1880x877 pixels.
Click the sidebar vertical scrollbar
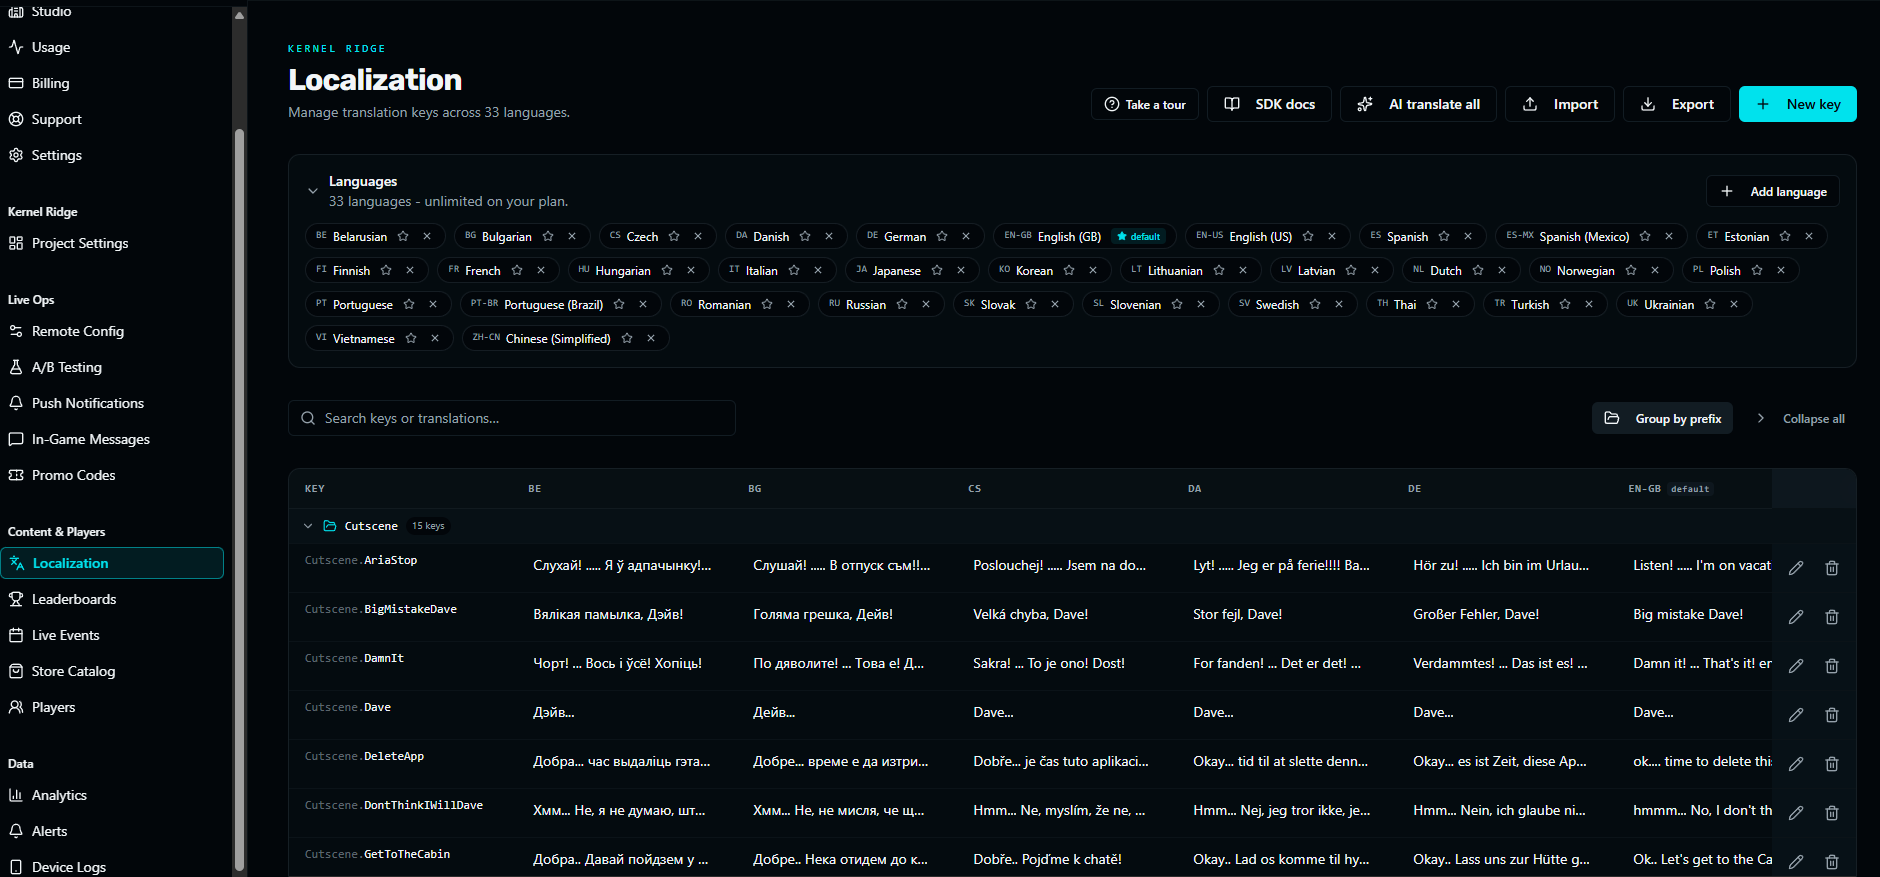pos(239,500)
